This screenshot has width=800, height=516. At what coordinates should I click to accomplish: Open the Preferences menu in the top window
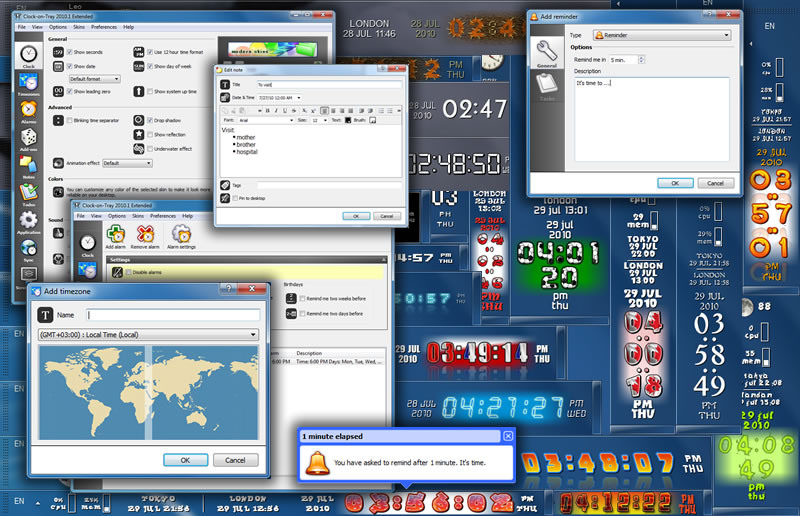pyautogui.click(x=103, y=27)
